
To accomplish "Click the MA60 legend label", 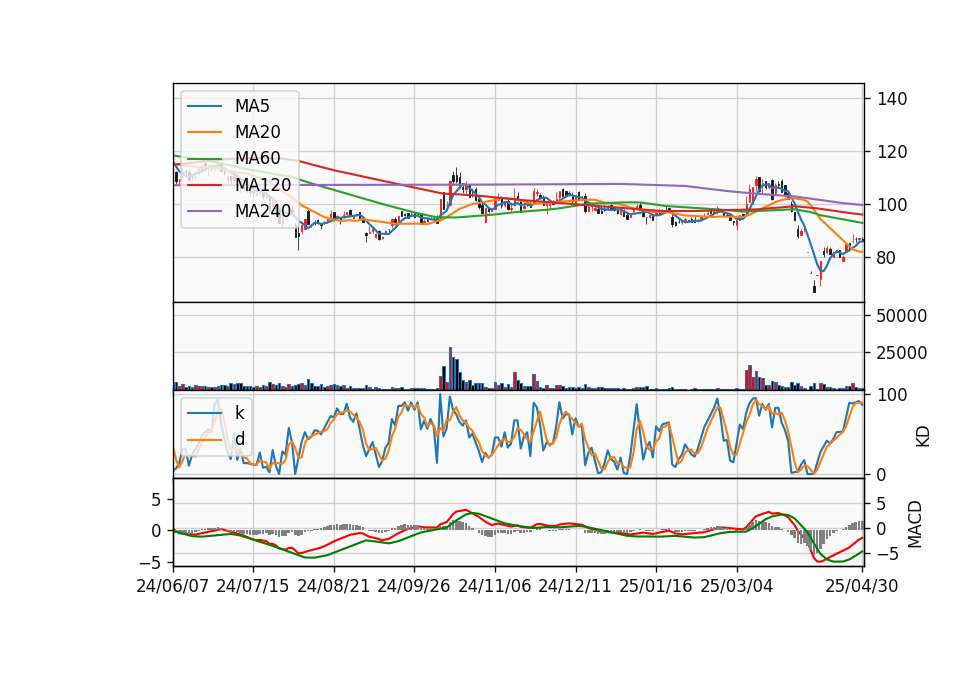I will tap(257, 159).
